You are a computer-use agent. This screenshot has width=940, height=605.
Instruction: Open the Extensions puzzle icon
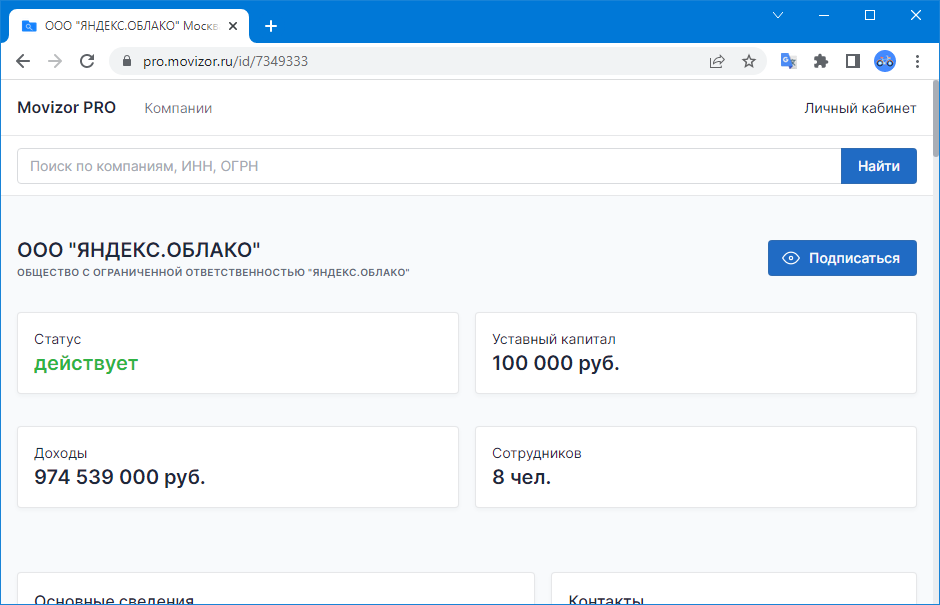coord(821,61)
